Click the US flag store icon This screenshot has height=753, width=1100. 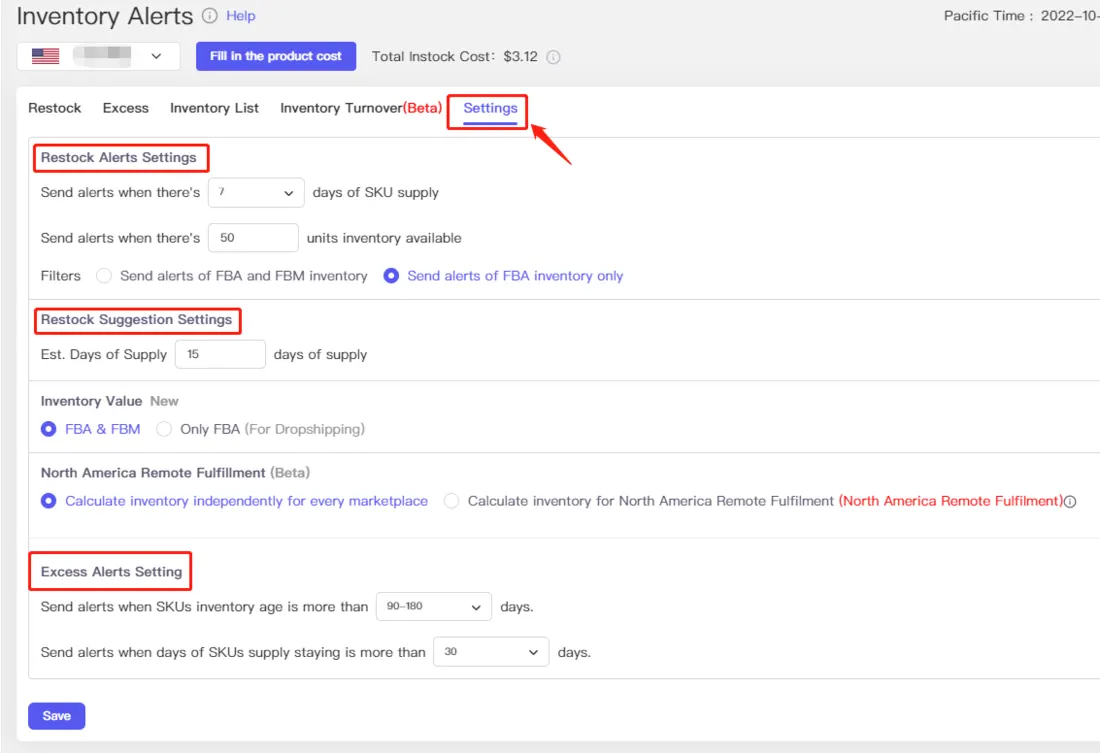click(x=45, y=56)
